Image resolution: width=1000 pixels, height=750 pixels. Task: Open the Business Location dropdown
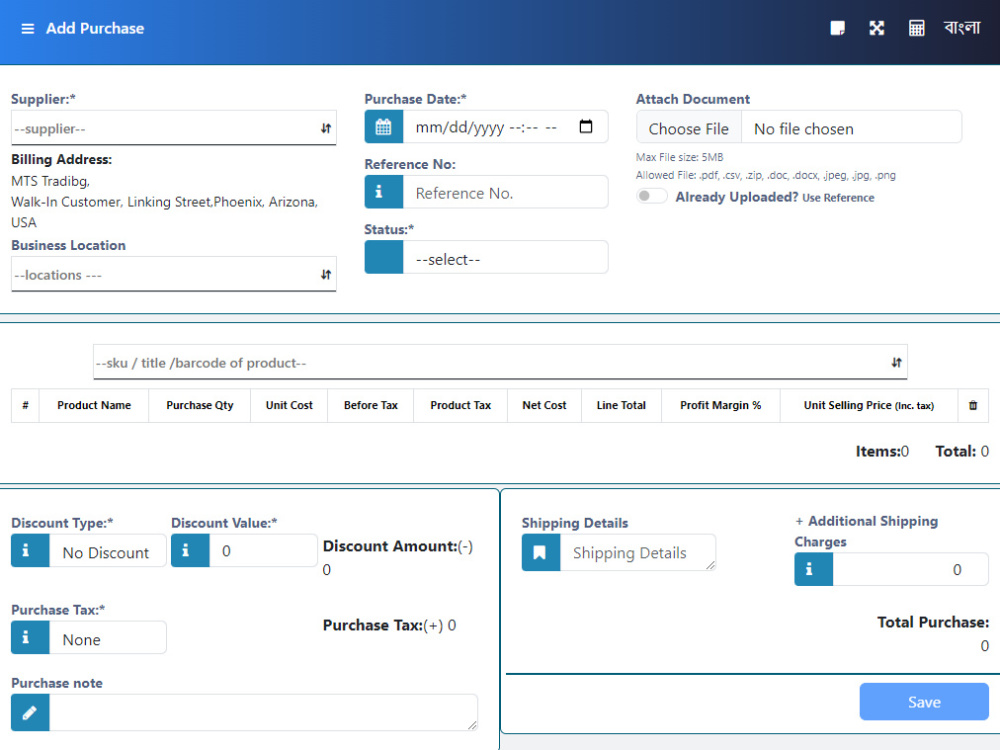(173, 274)
